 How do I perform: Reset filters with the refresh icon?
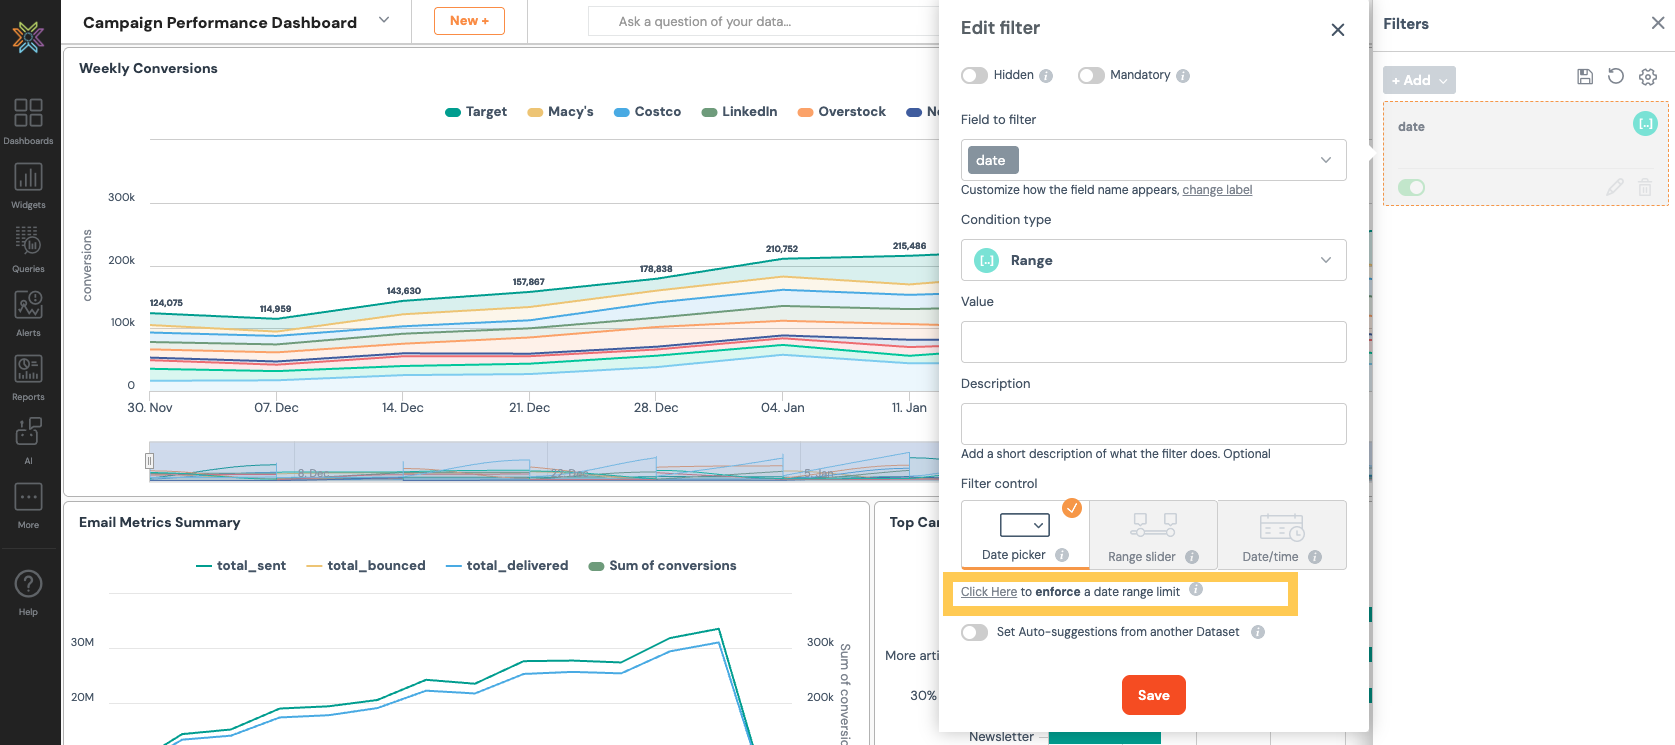pyautogui.click(x=1616, y=77)
